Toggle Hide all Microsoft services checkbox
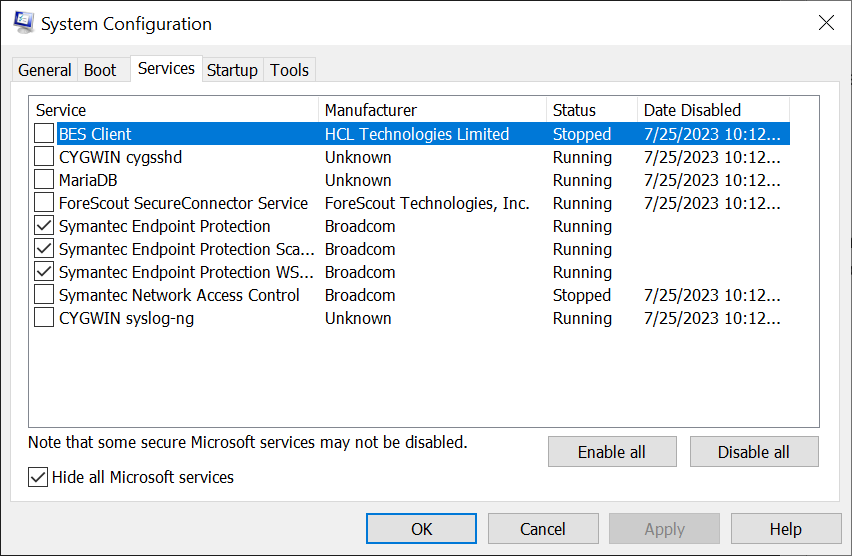 pos(38,477)
